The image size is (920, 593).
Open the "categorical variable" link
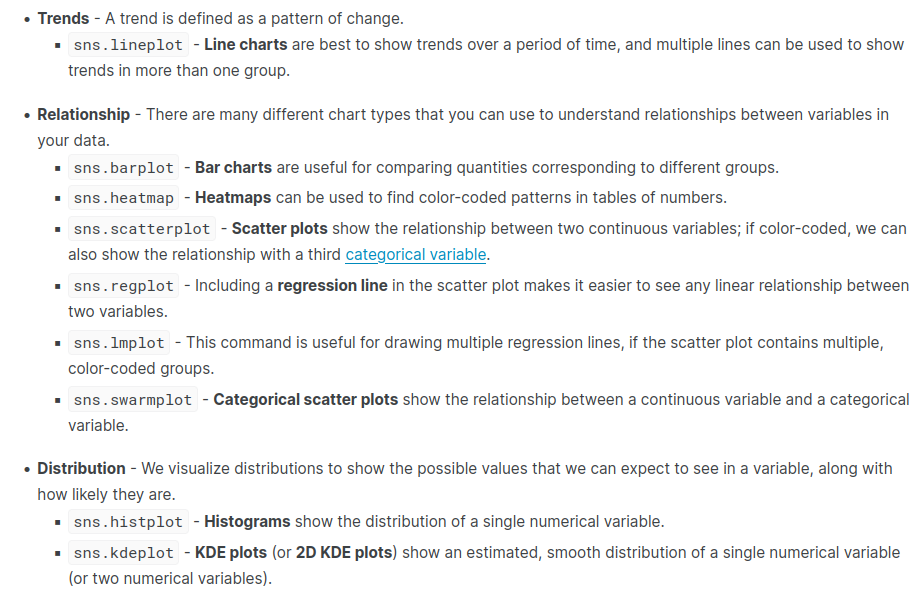pos(416,254)
